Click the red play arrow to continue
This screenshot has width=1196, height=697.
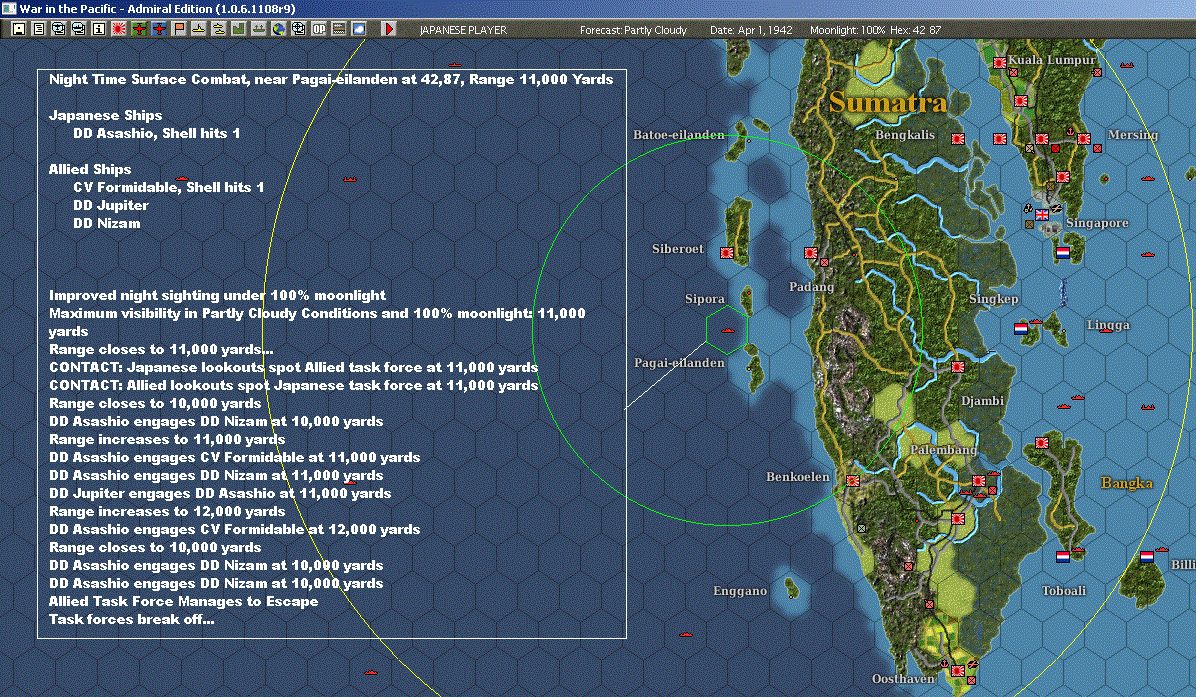[x=388, y=29]
